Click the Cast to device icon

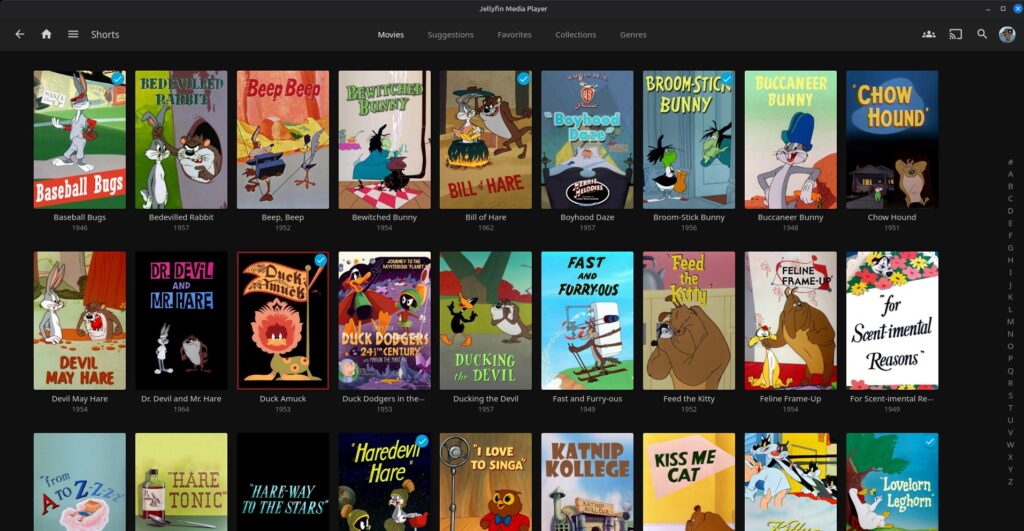(955, 35)
